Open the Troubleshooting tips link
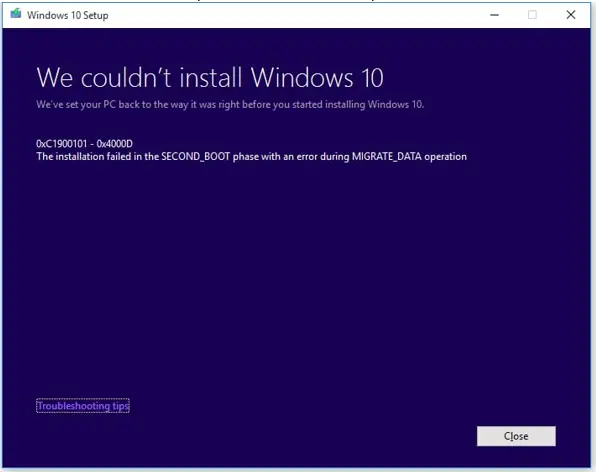The width and height of the screenshot is (596, 472). point(83,406)
